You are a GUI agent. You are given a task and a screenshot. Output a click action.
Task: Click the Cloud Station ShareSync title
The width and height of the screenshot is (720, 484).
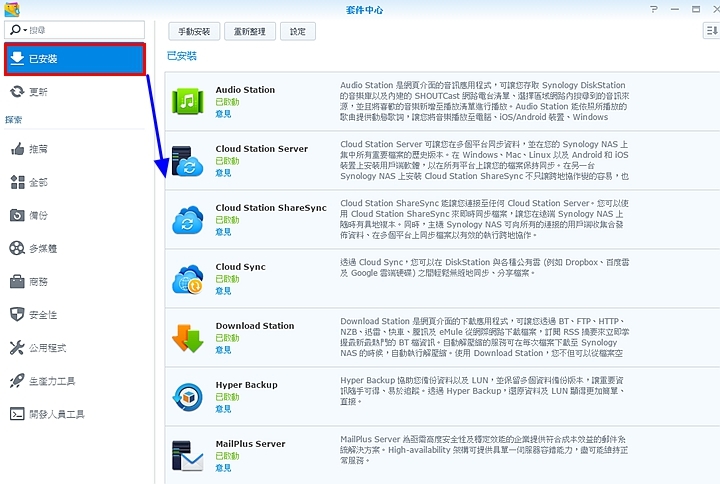tap(271, 208)
